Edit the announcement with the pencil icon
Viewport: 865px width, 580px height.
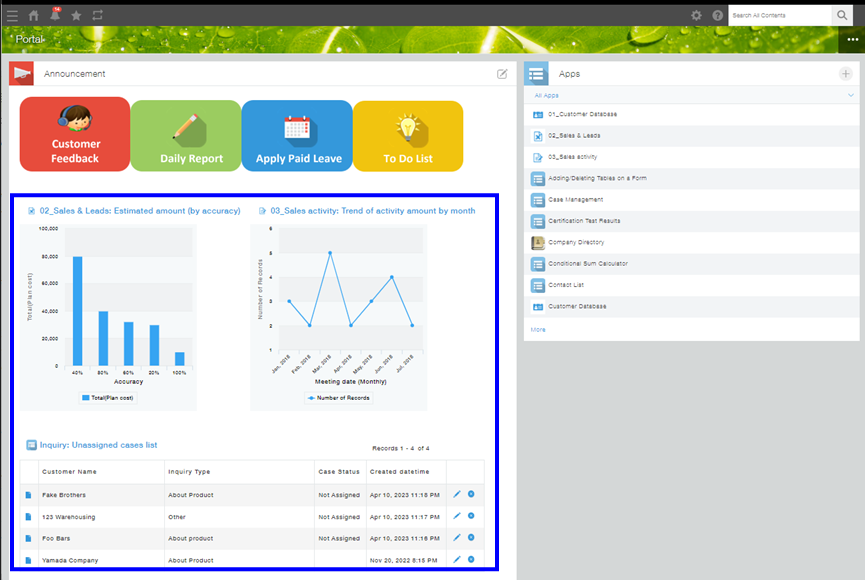[x=501, y=73]
